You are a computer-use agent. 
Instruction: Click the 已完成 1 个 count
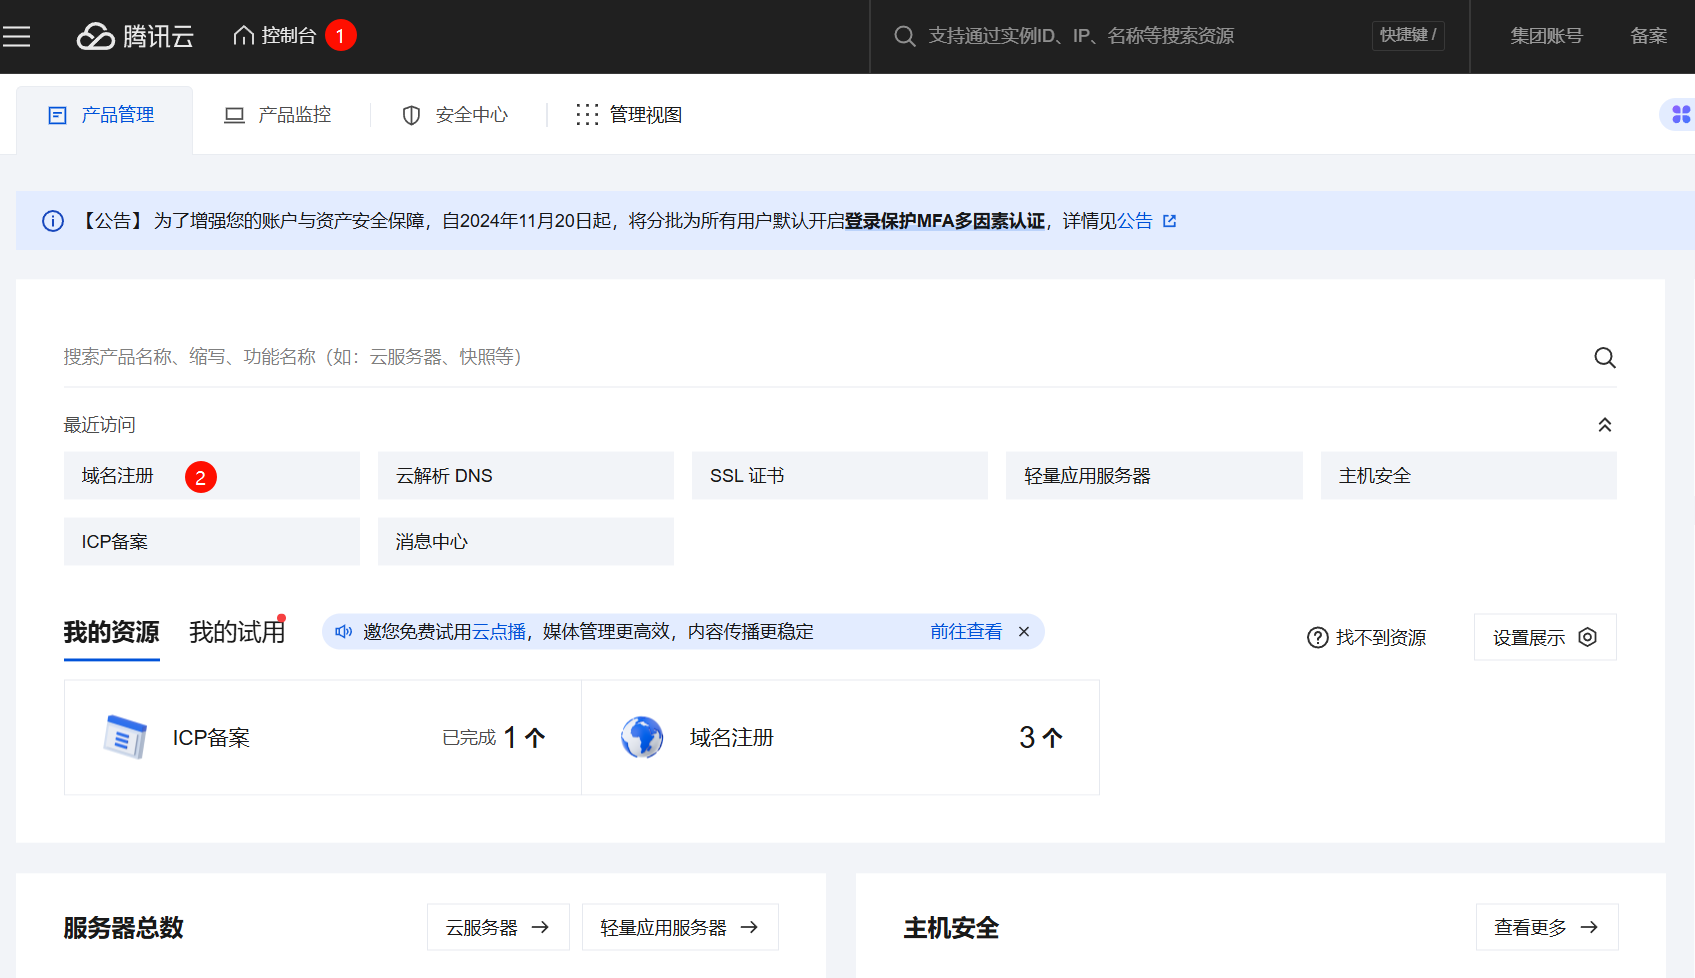pyautogui.click(x=494, y=738)
